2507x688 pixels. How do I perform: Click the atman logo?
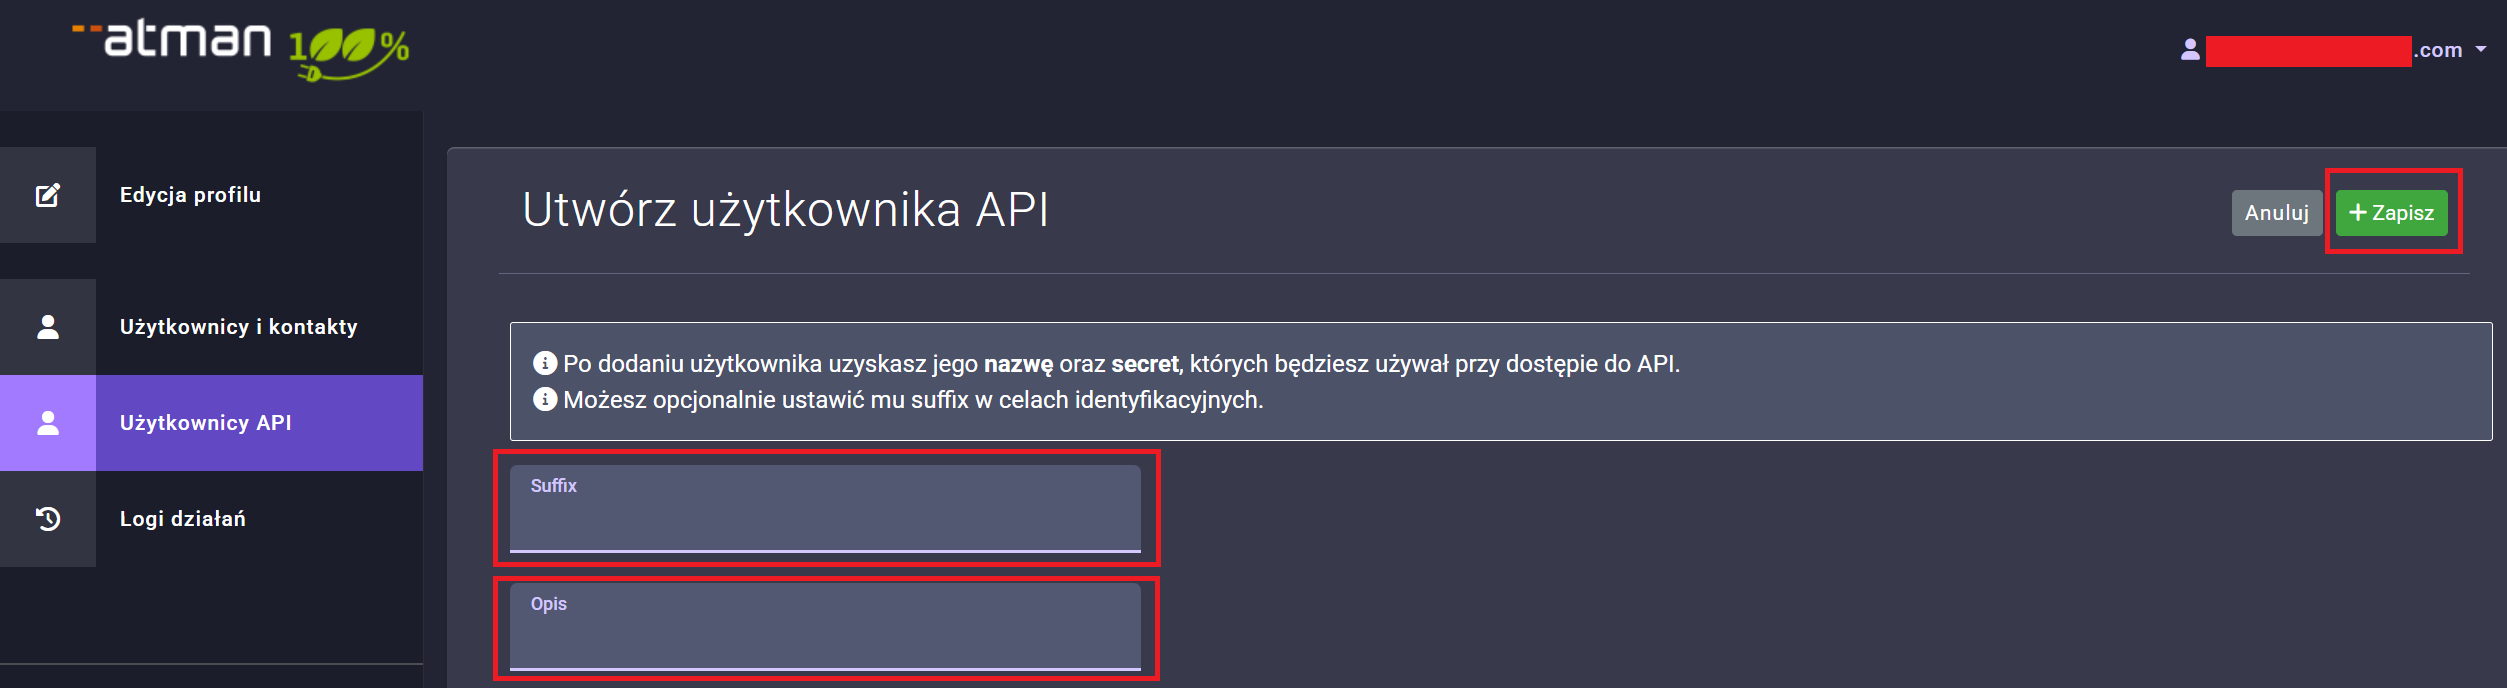187,40
